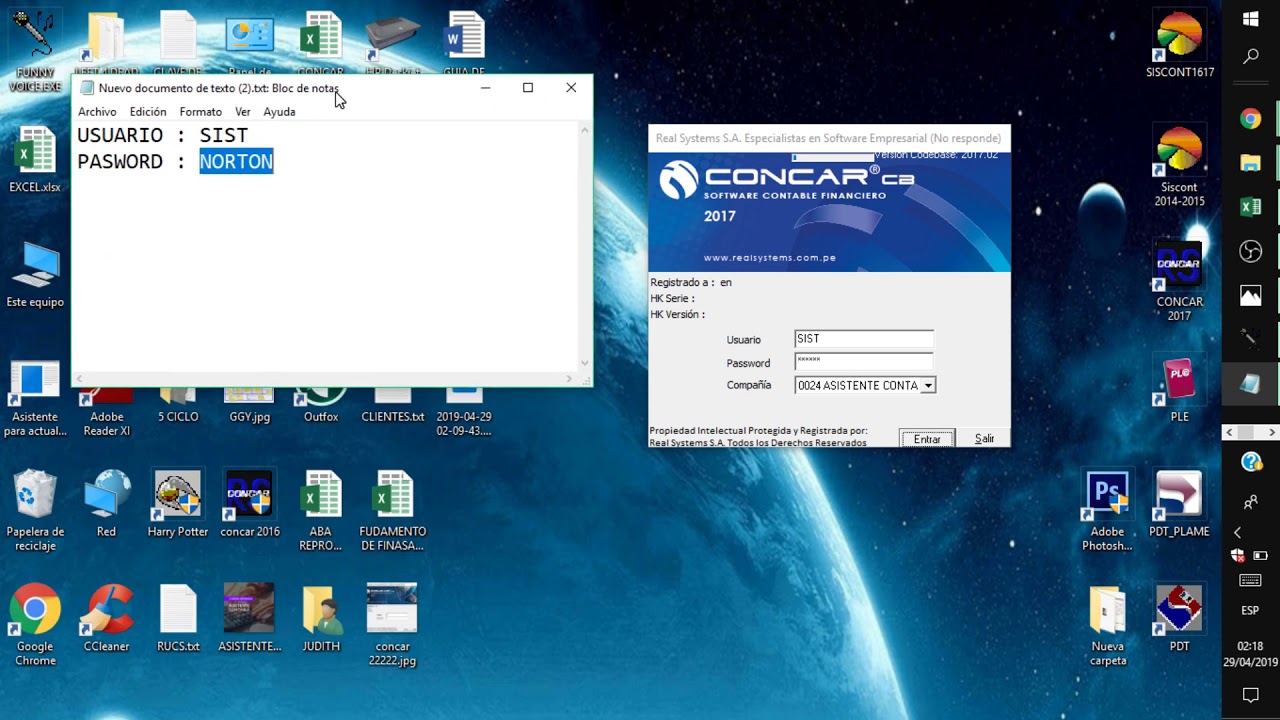The image size is (1280, 720).
Task: Select the Word document GUIA DE icon
Action: coord(464,44)
